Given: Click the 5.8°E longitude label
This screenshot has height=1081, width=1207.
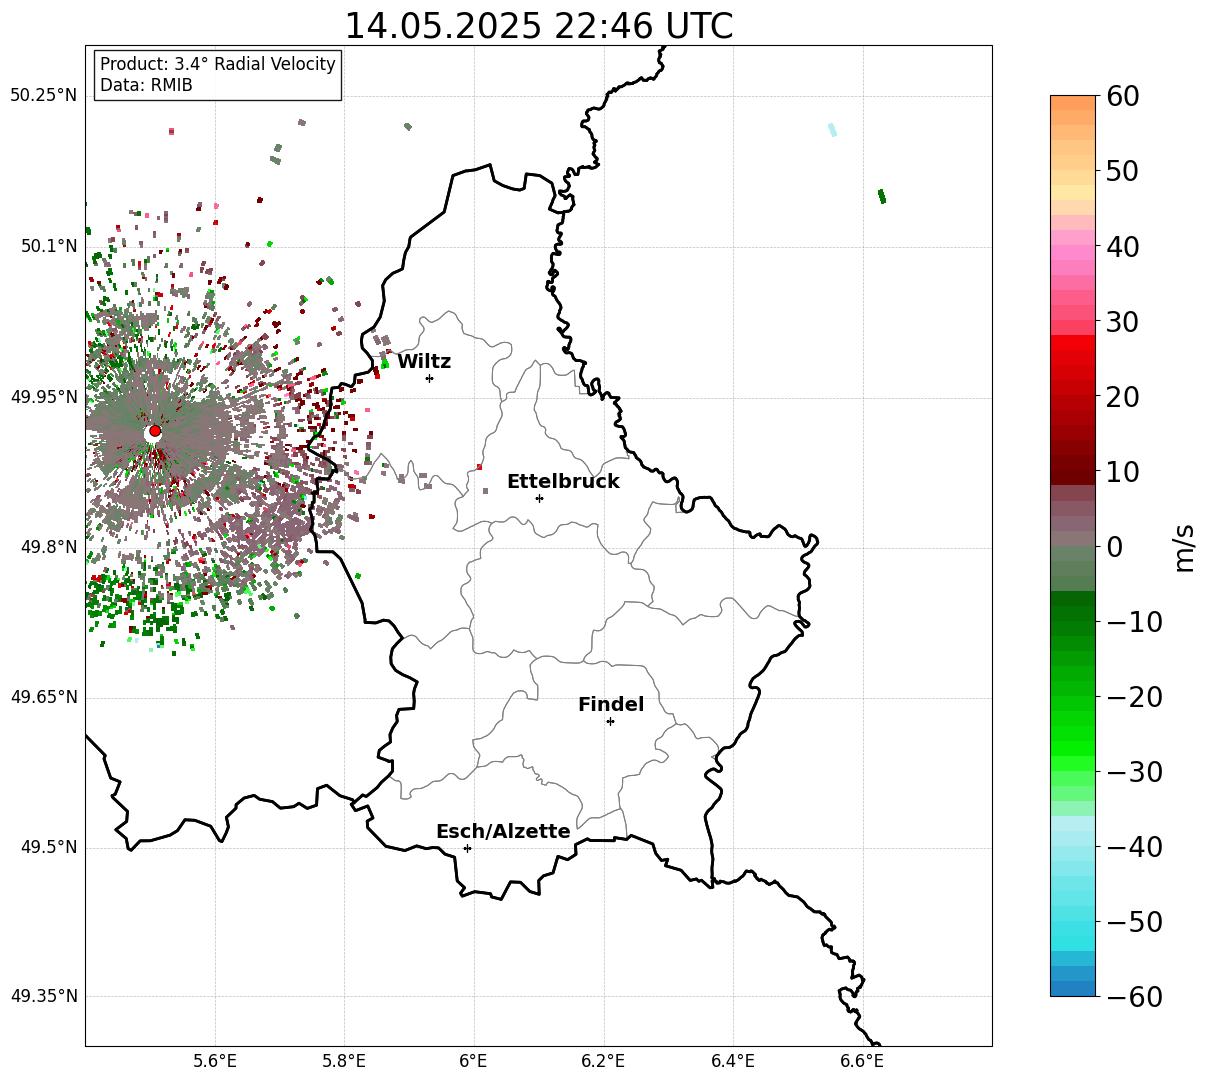Looking at the screenshot, I should tap(344, 1061).
